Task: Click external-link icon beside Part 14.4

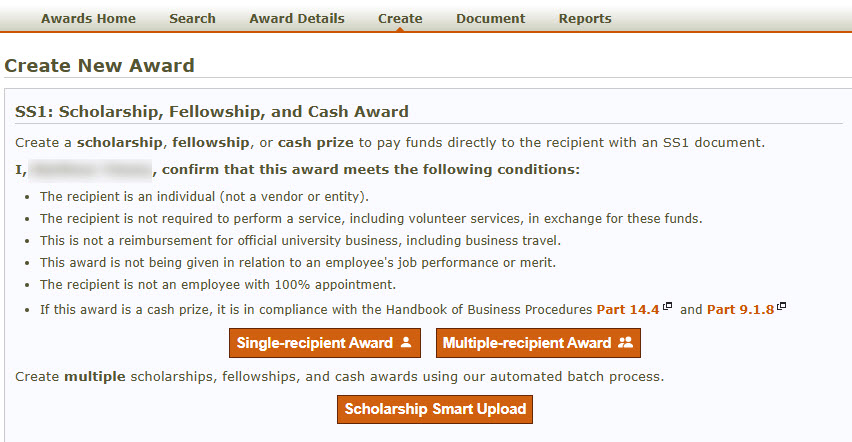Action: point(668,307)
